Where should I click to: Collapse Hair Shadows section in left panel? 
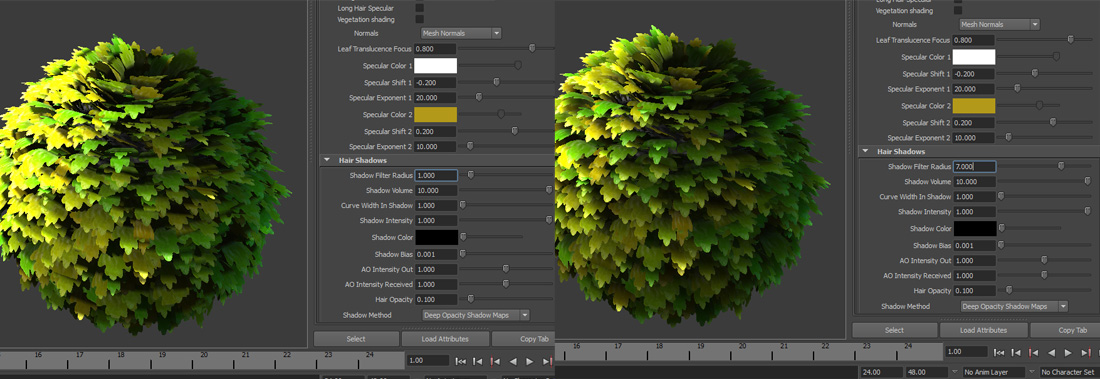pos(327,160)
